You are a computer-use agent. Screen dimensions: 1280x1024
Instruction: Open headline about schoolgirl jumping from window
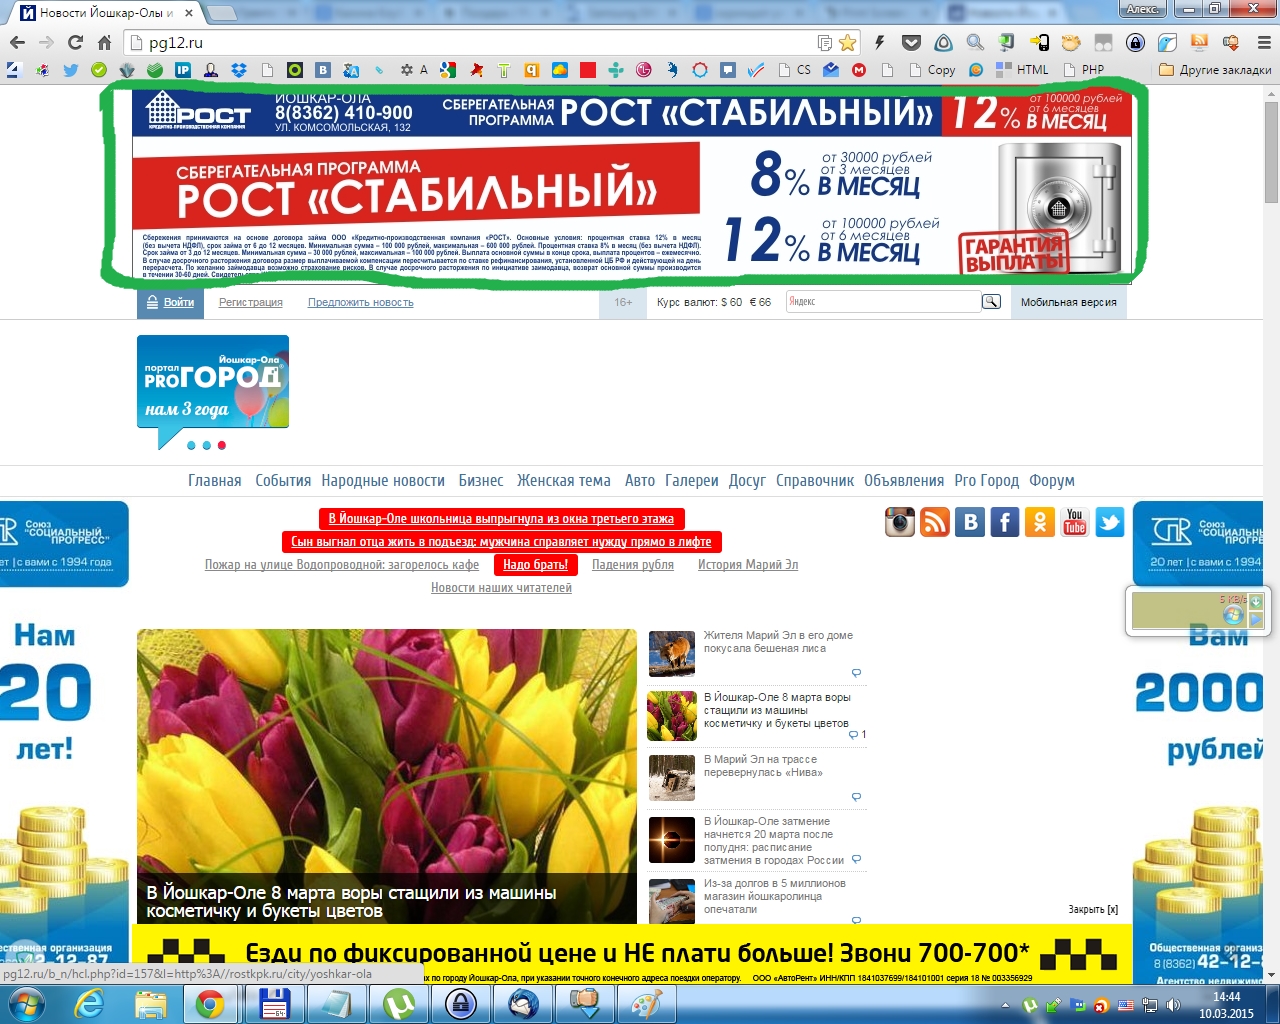502,518
